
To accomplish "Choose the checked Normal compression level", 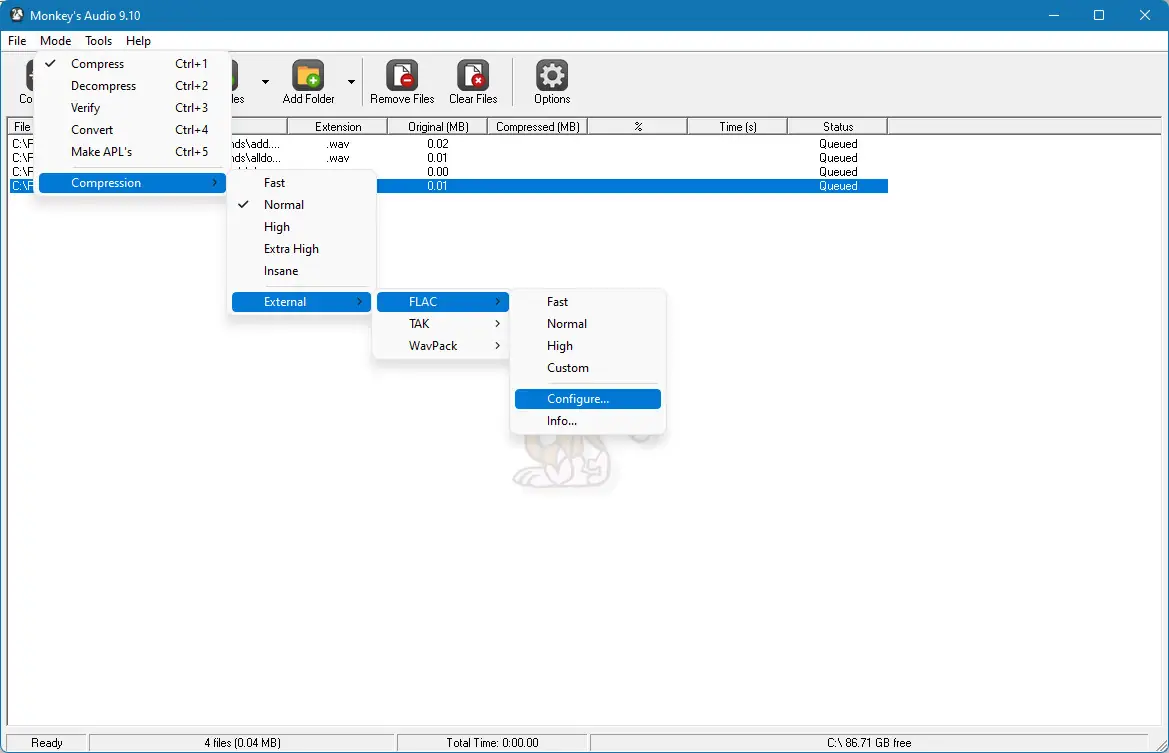I will (x=301, y=205).
